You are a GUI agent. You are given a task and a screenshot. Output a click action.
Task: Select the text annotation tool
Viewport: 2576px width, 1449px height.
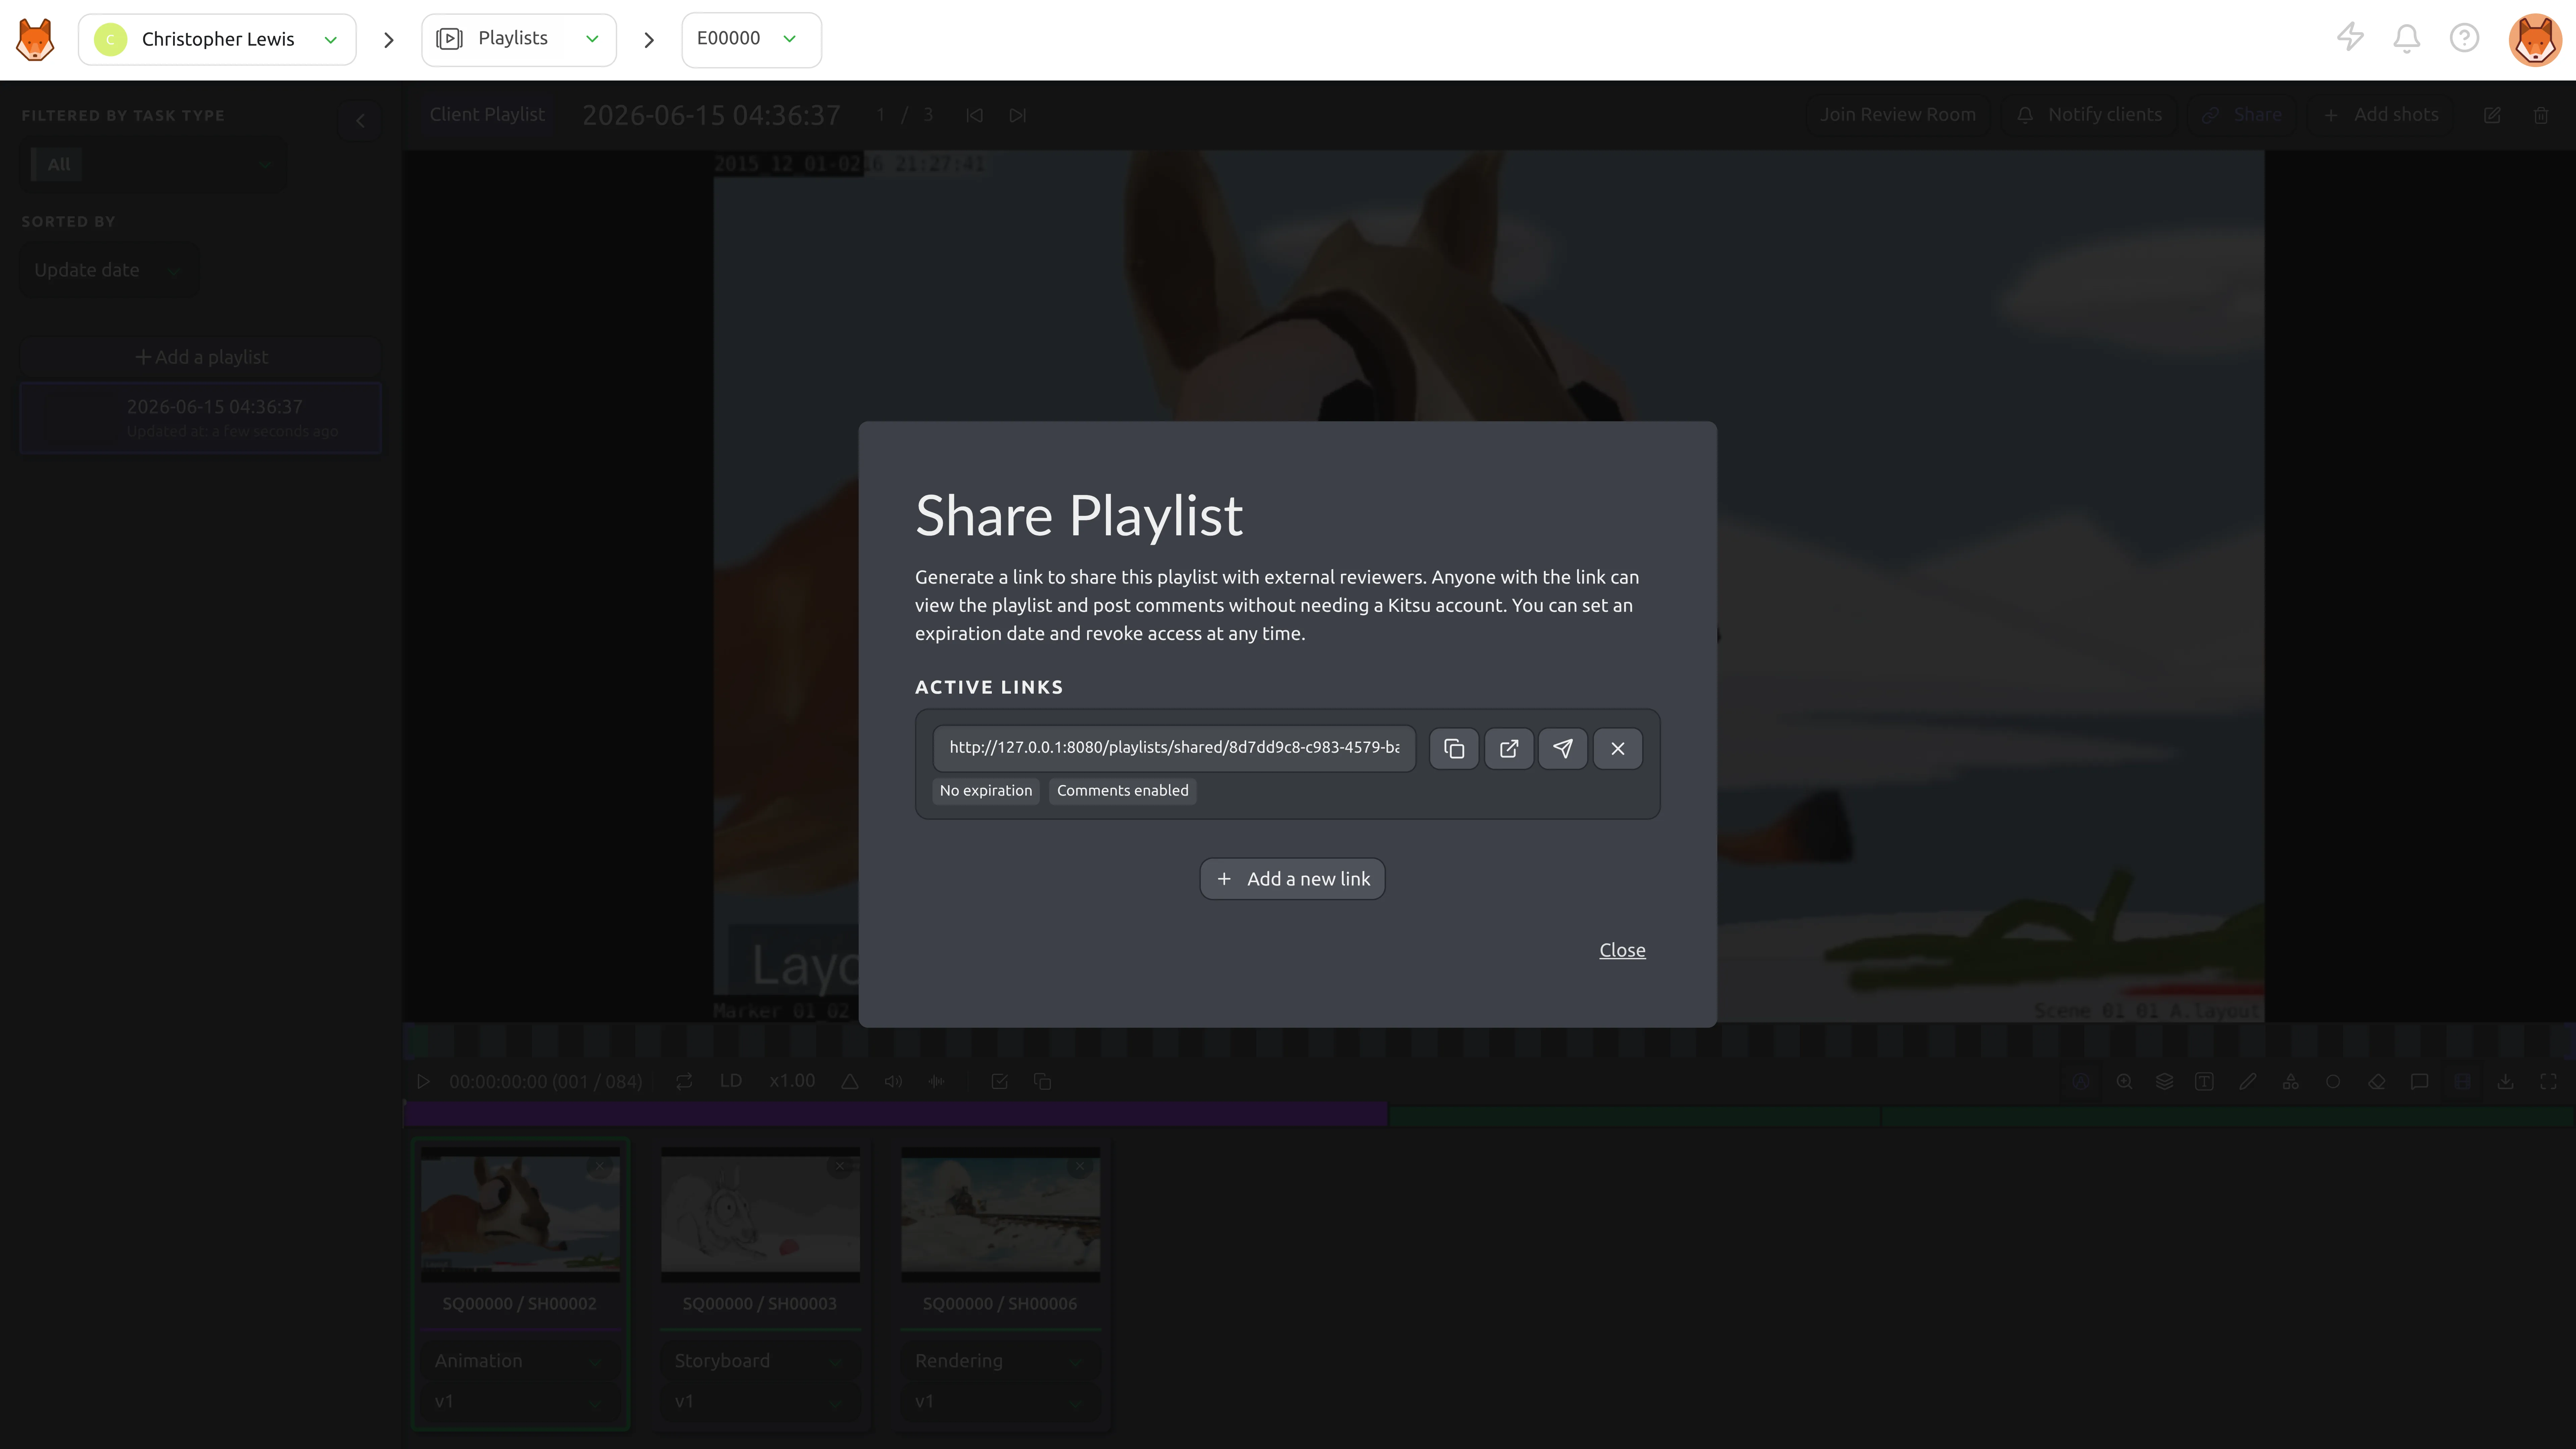point(2204,1082)
